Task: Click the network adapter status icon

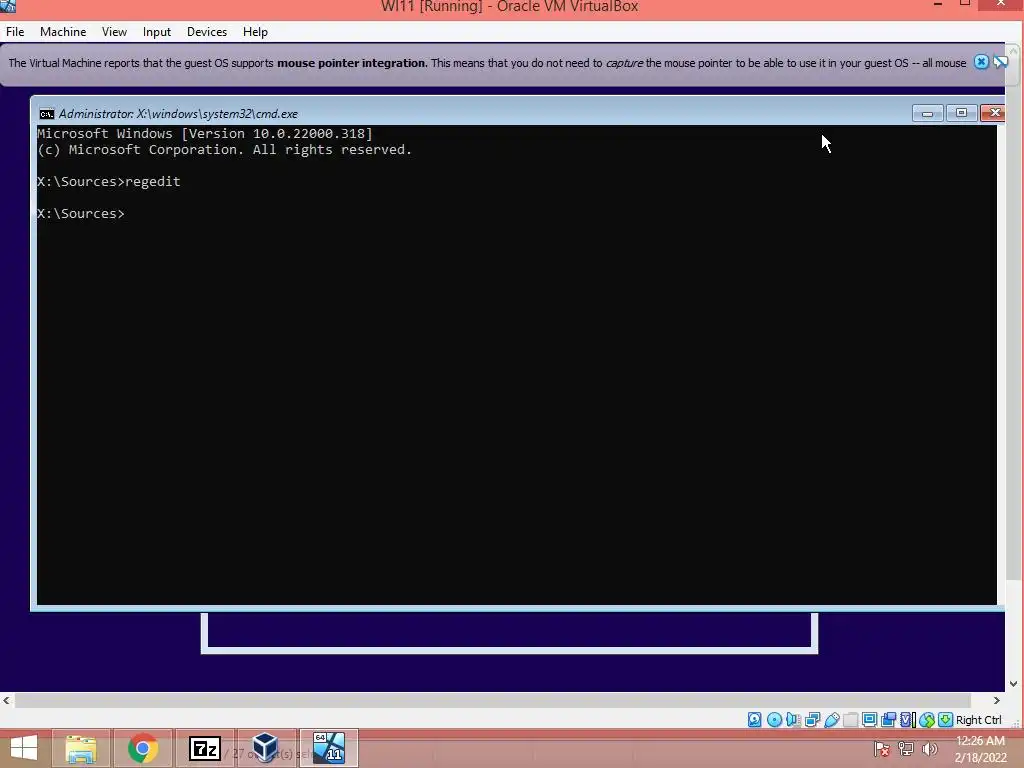Action: coord(812,720)
